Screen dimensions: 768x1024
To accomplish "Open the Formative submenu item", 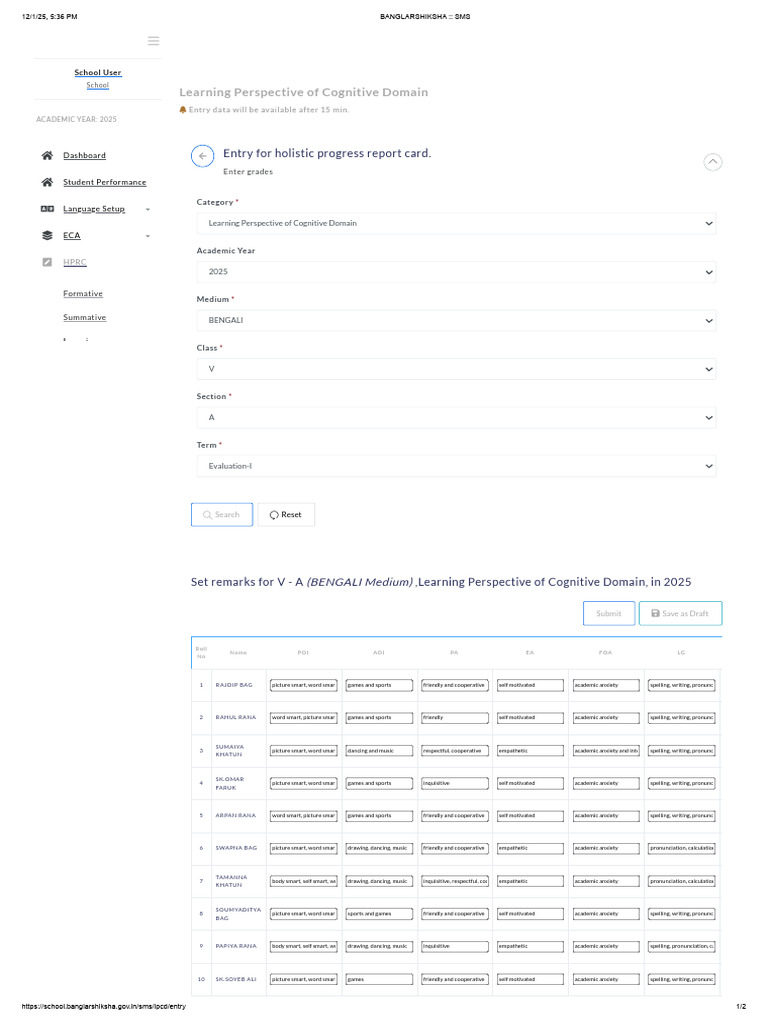I will click(x=83, y=294).
